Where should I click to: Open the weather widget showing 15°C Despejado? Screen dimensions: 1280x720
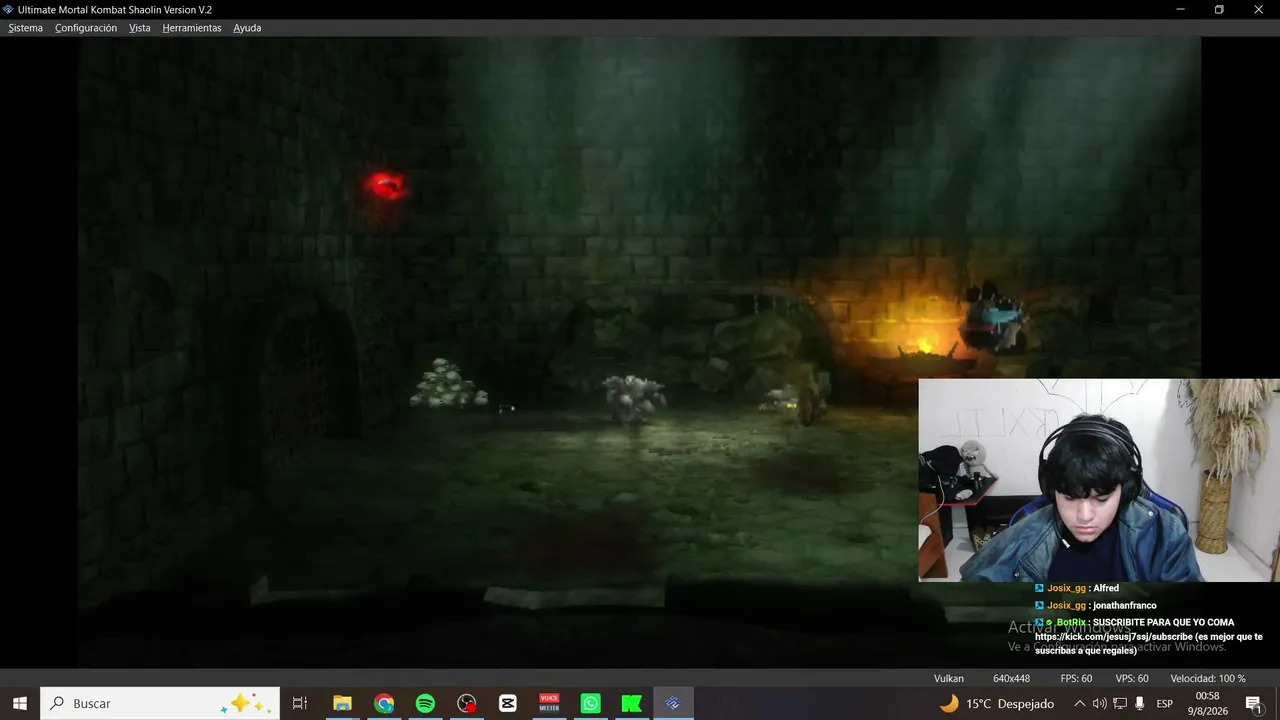(x=997, y=704)
